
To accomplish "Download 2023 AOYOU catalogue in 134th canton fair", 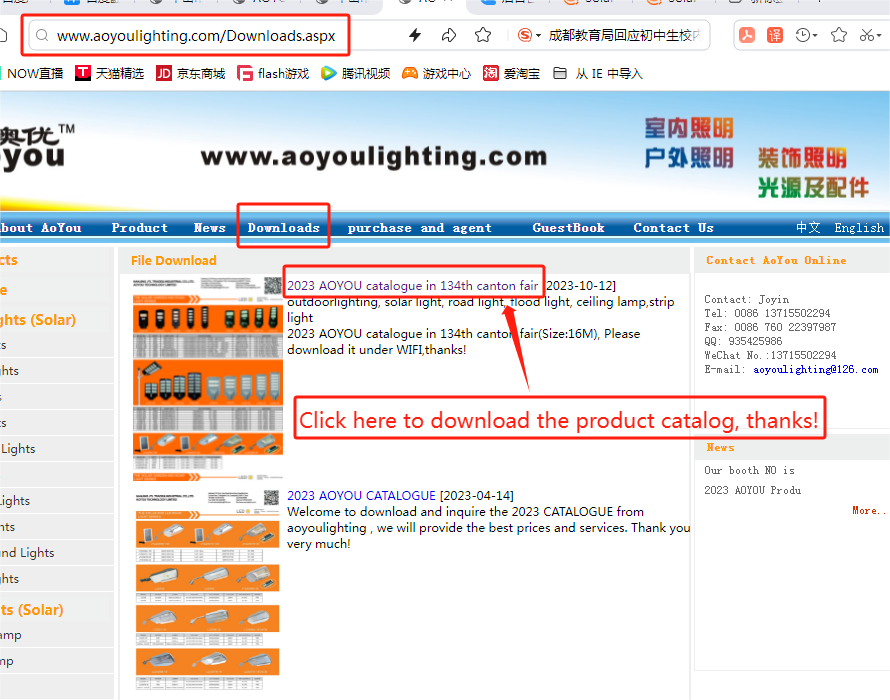I will [412, 286].
